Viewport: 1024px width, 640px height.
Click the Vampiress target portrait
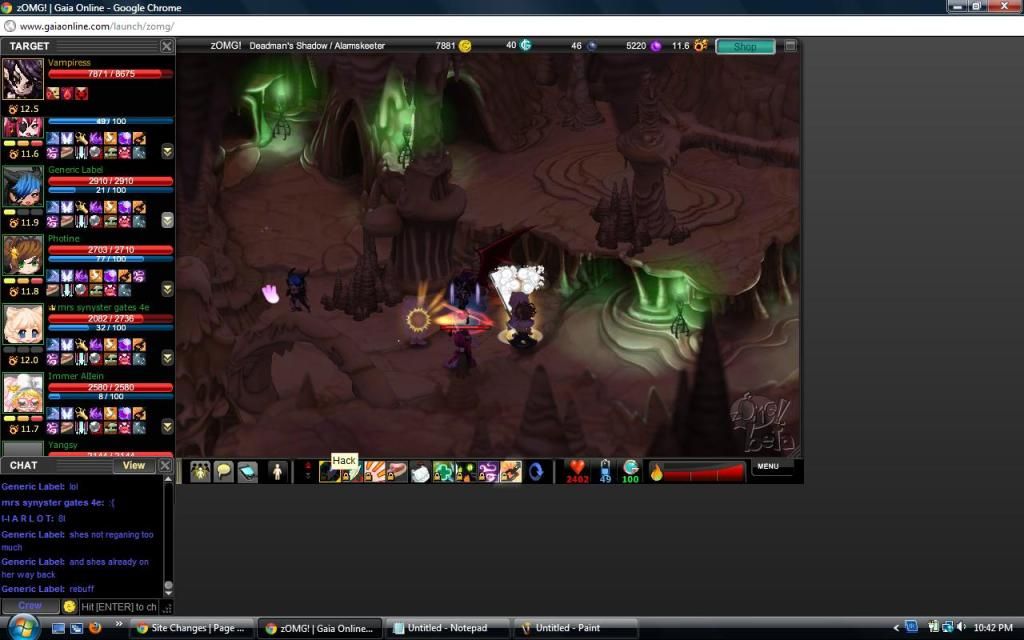tap(23, 79)
